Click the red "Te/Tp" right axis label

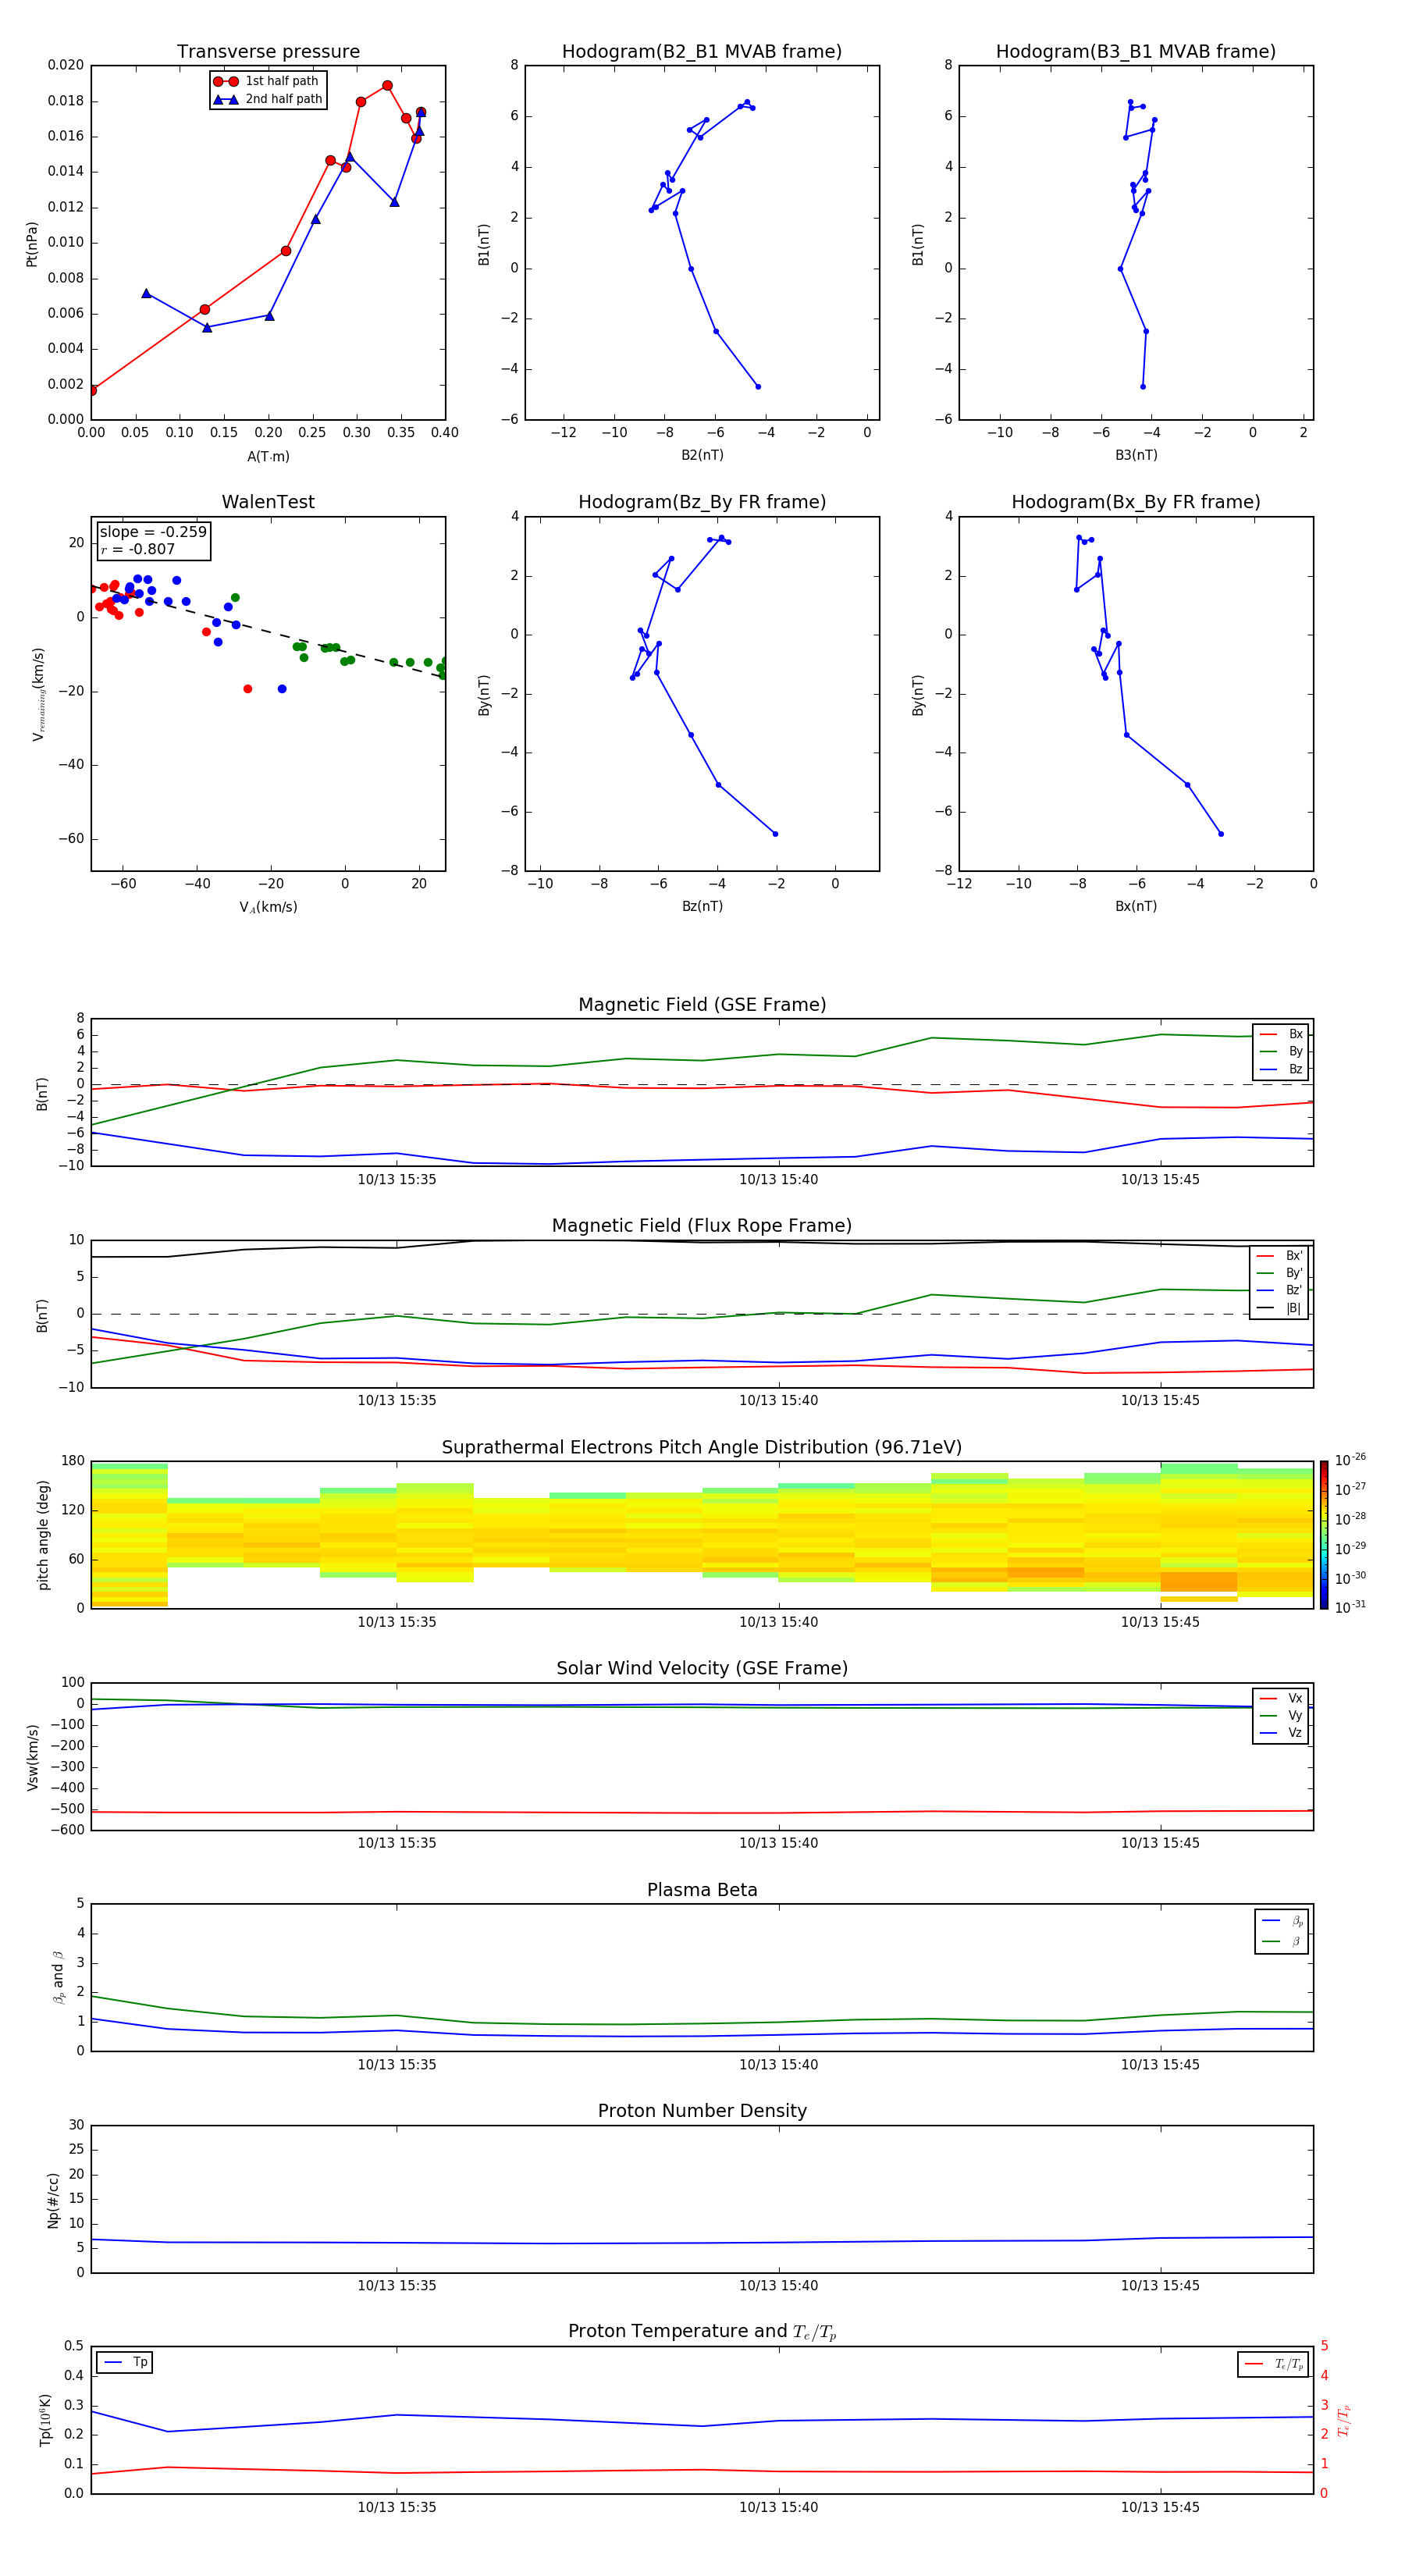(1343, 2420)
